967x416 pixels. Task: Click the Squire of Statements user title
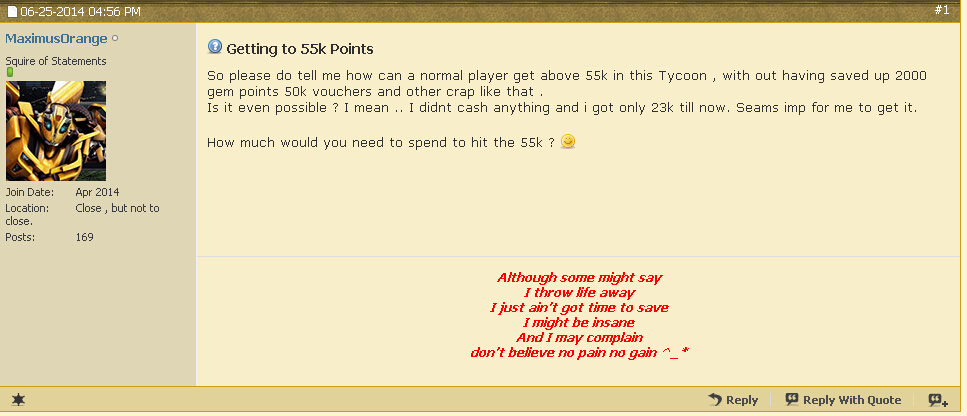point(56,61)
